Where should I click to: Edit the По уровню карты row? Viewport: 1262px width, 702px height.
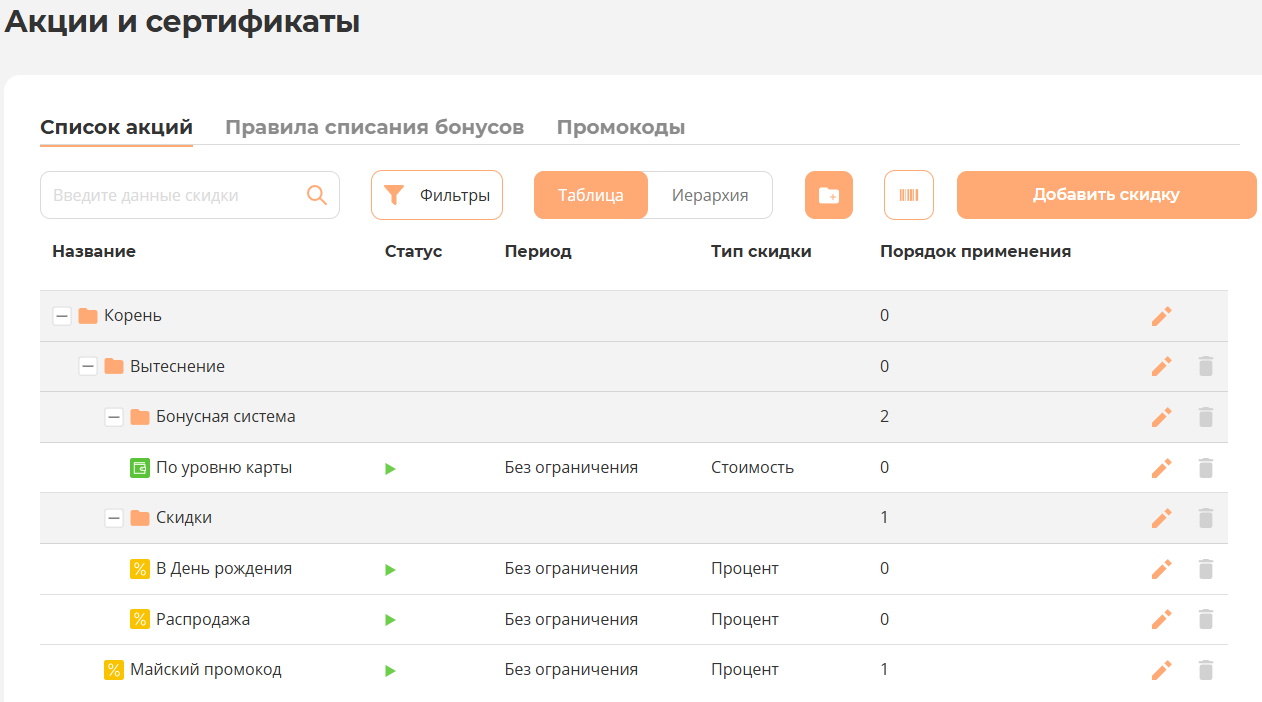1161,468
